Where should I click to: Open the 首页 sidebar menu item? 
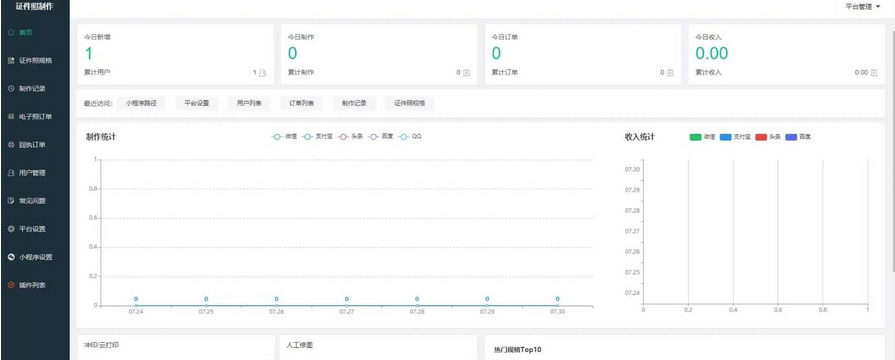point(35,33)
